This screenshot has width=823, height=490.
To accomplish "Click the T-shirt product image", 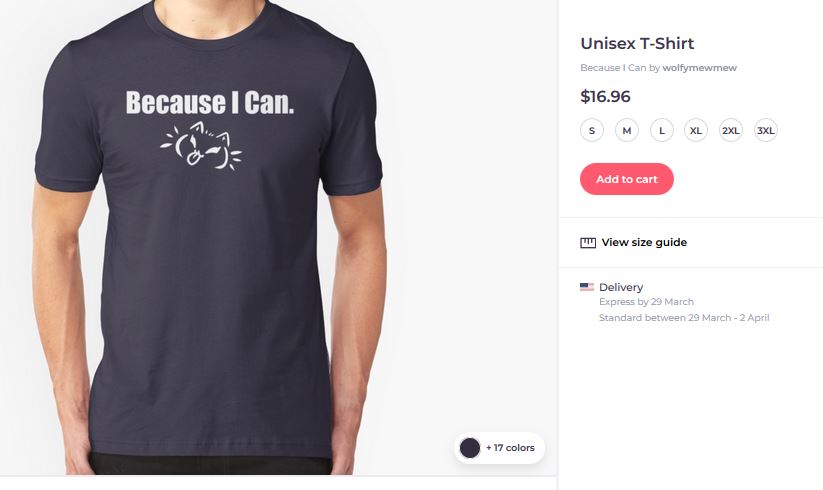I will click(x=210, y=237).
